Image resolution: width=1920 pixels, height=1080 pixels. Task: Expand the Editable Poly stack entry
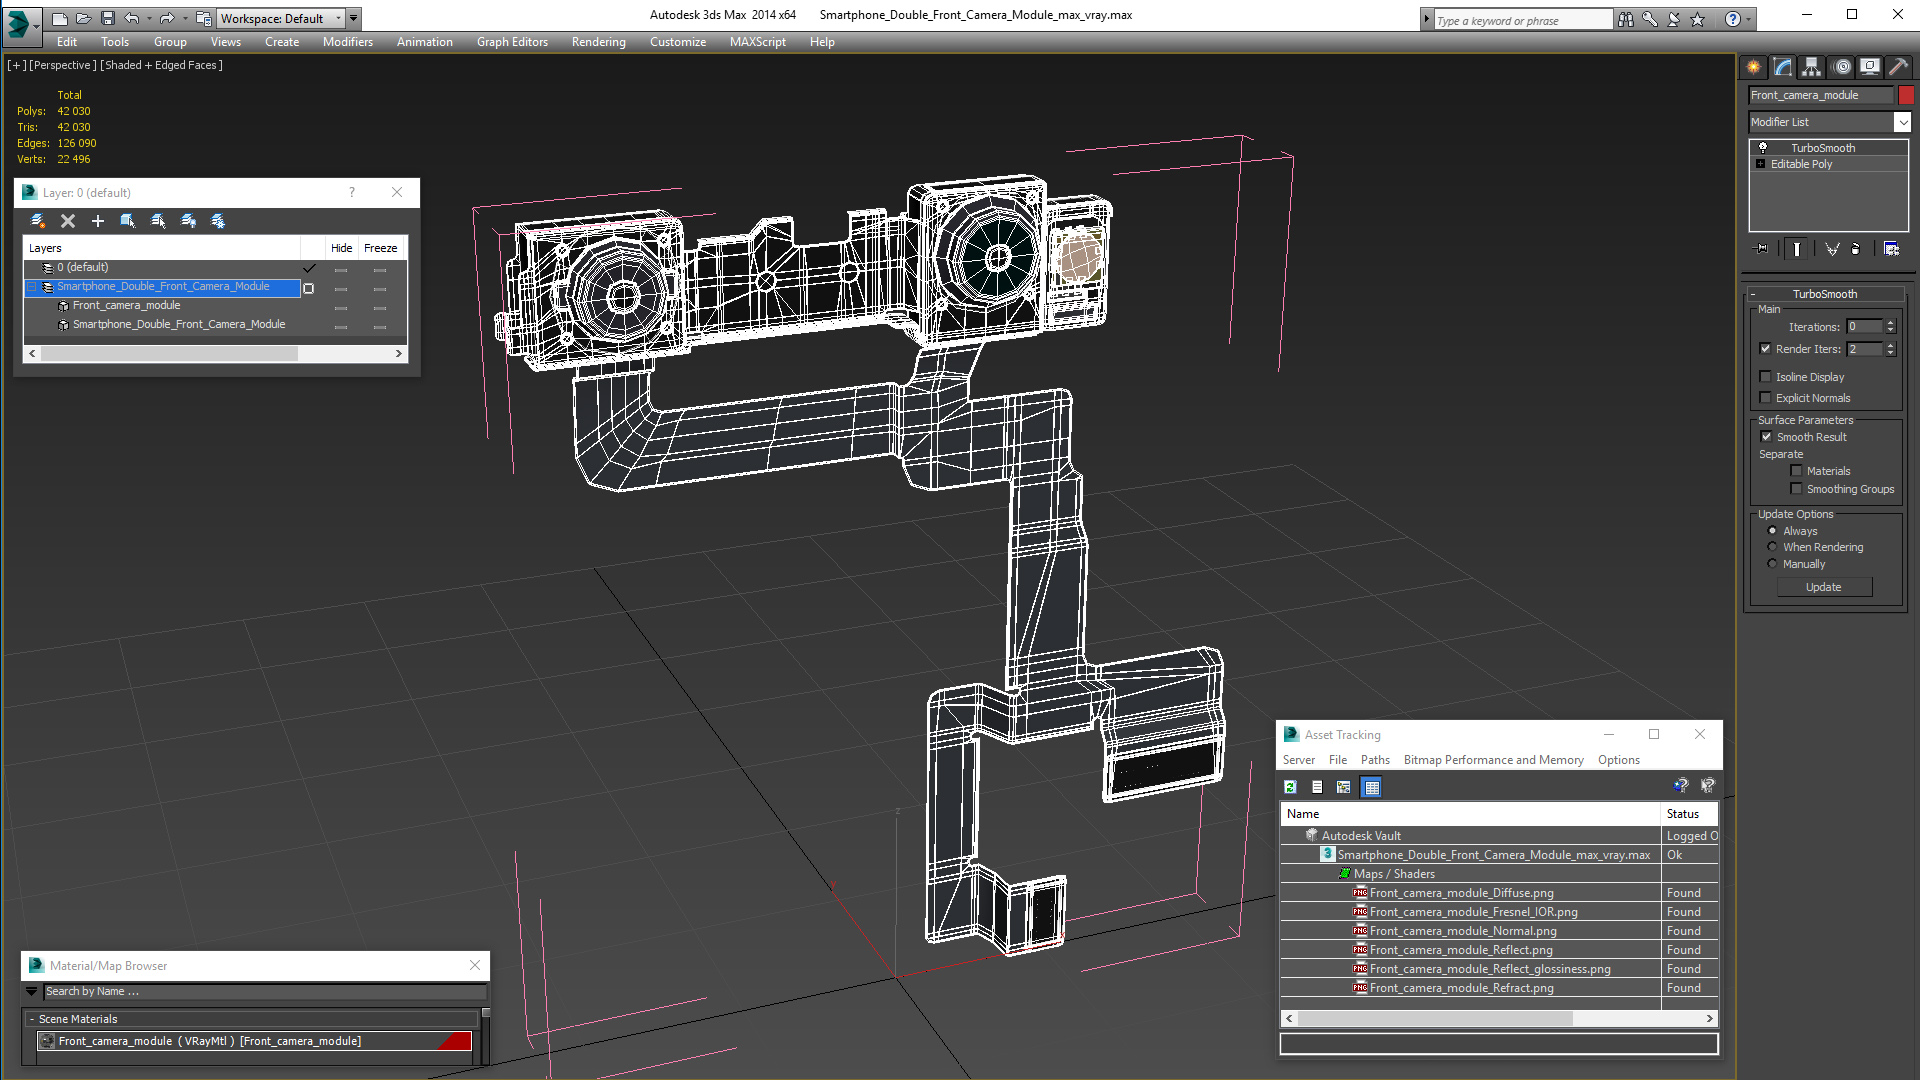pos(1760,164)
